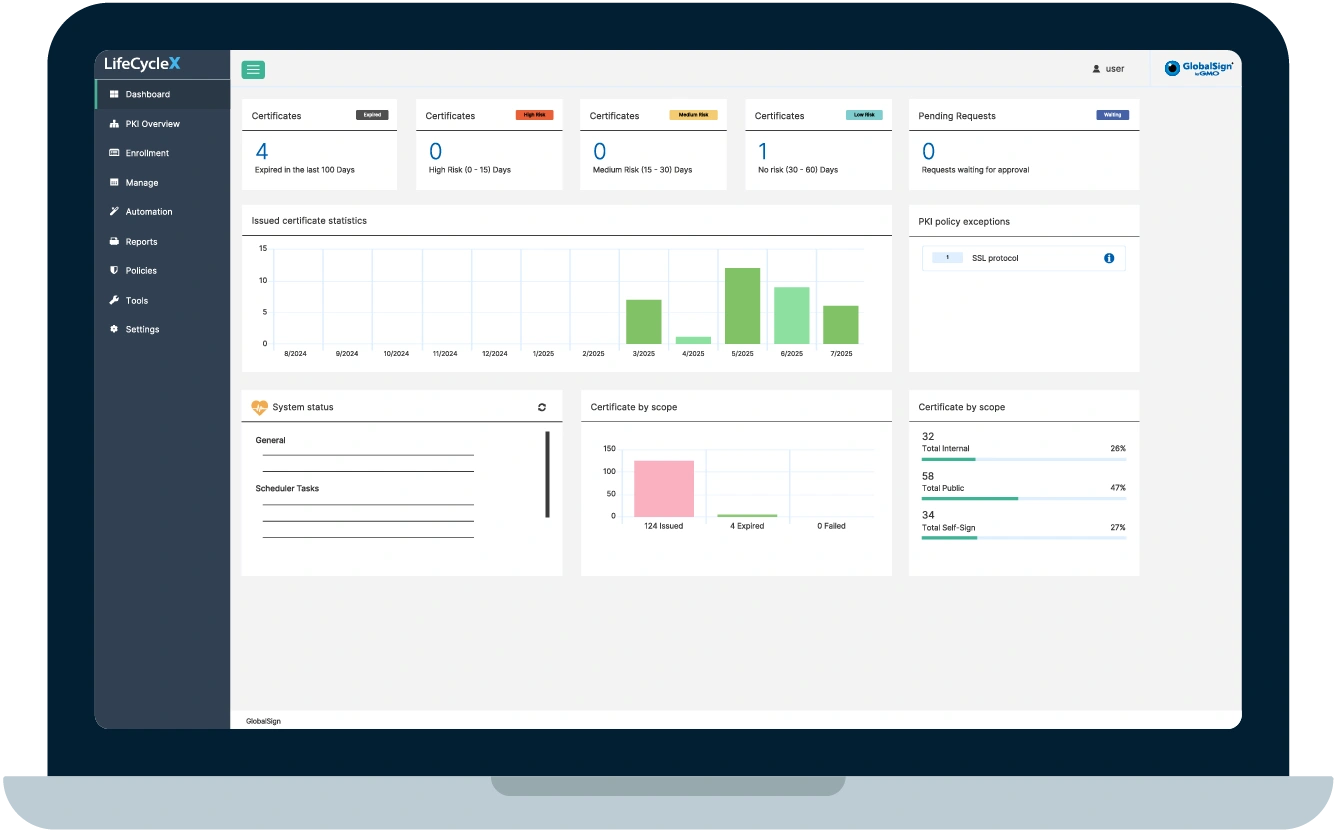This screenshot has height=831, width=1337.
Task: Click the Policies shield icon
Action: pyautogui.click(x=113, y=270)
